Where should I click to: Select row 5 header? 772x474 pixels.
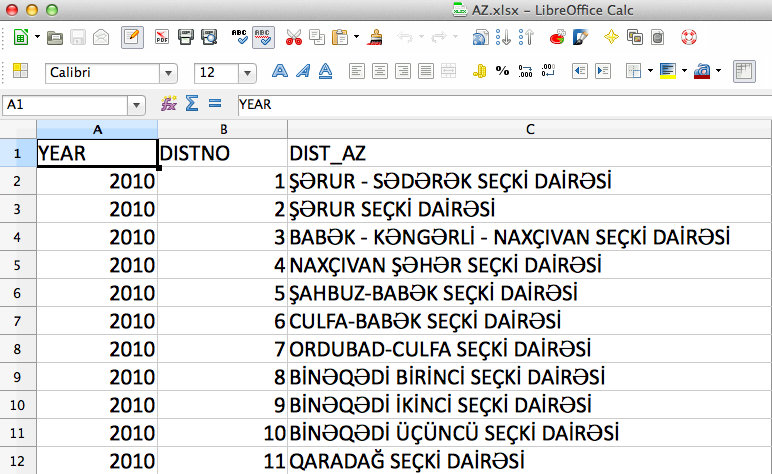coord(17,266)
